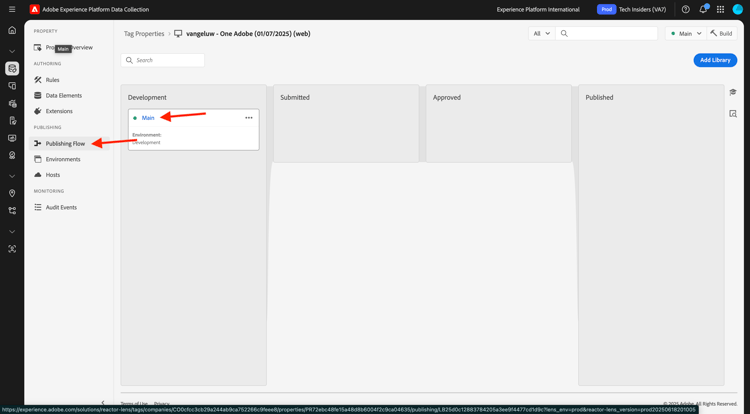Click the Submitted column heading
The image size is (750, 414).
pyautogui.click(x=295, y=97)
